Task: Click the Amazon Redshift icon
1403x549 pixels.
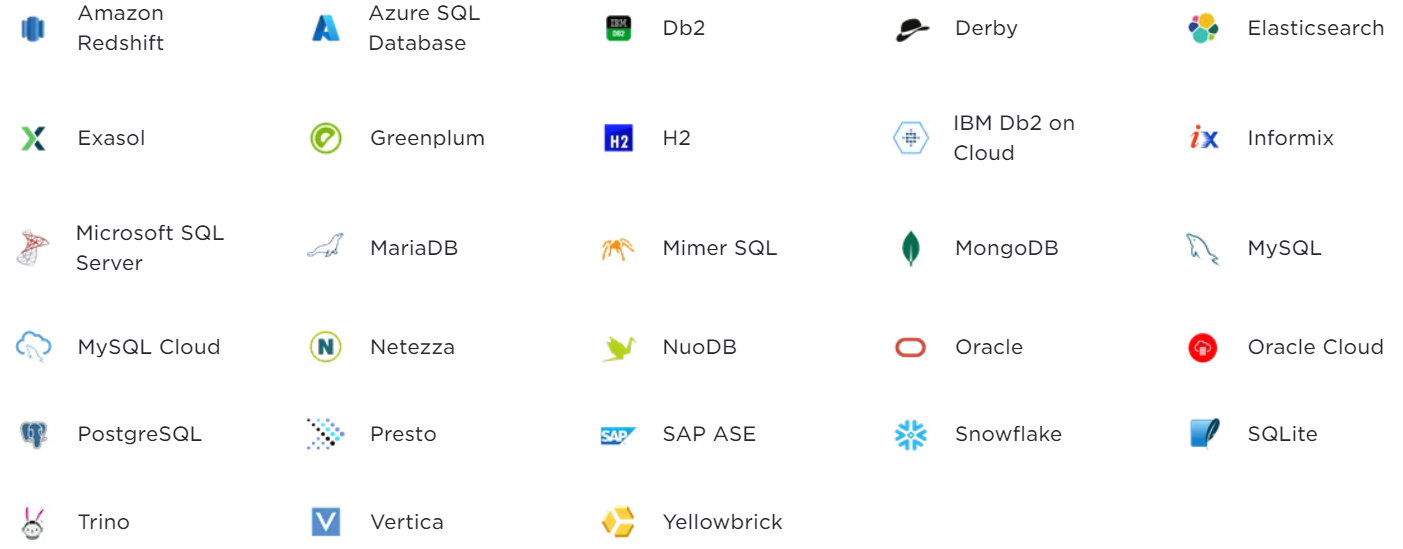Action: pos(33,28)
